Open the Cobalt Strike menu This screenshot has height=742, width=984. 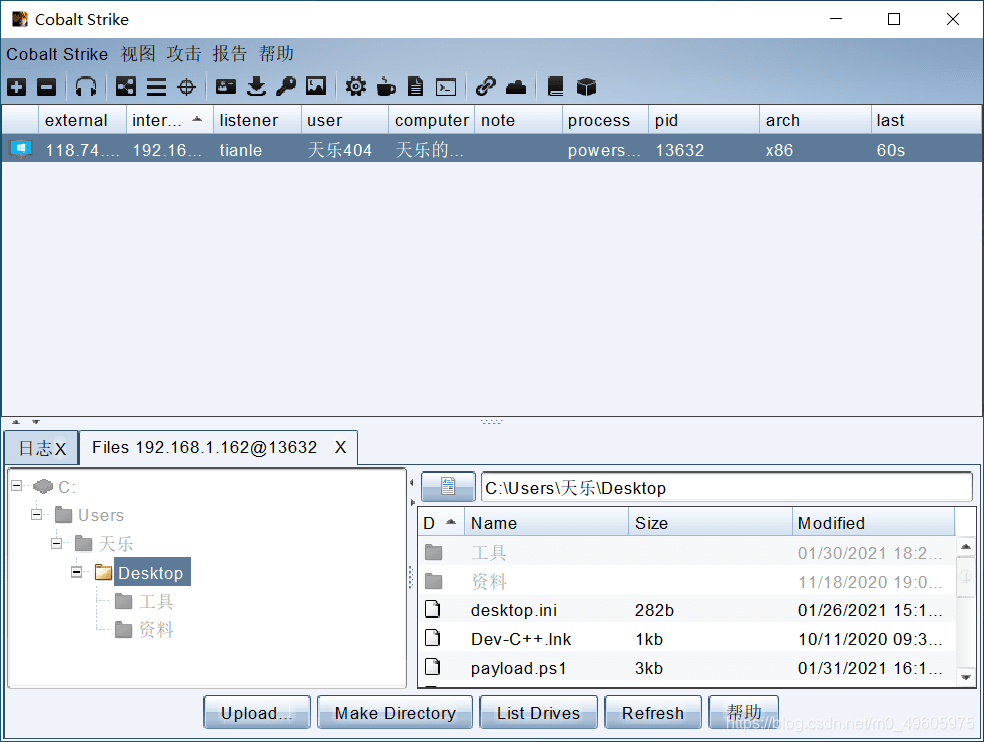pyautogui.click(x=57, y=54)
